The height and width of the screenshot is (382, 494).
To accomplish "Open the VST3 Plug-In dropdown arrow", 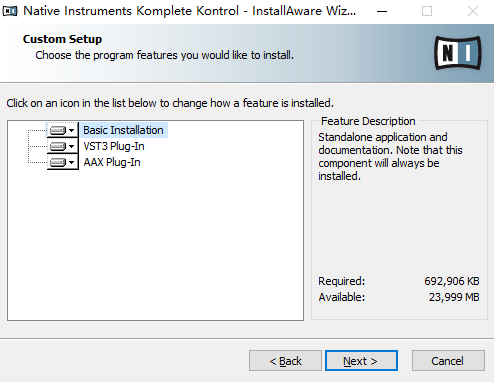I will click(71, 146).
